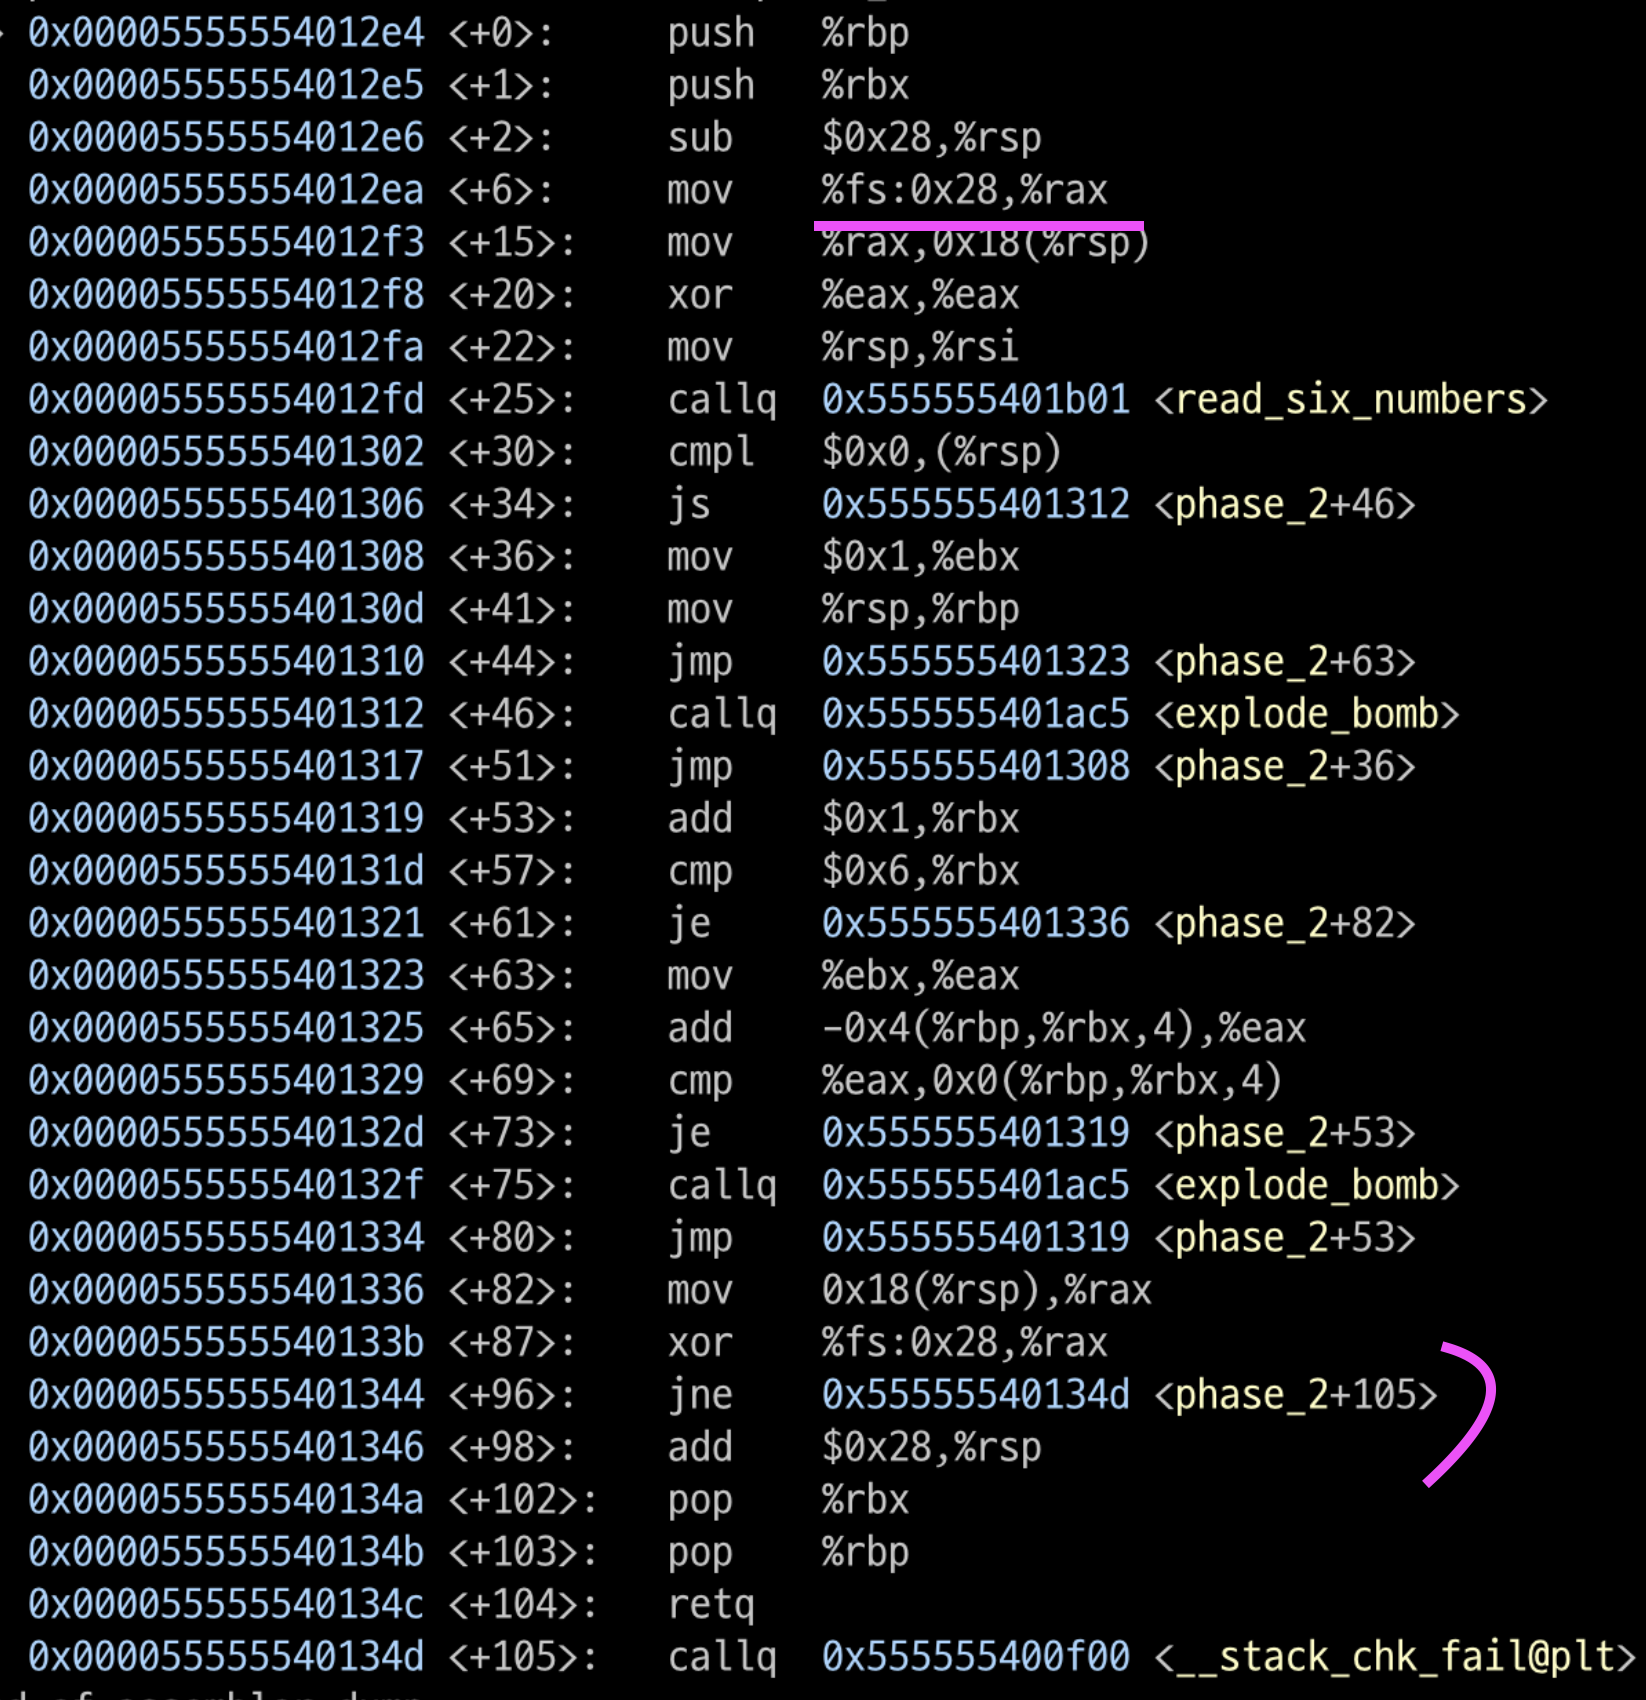Click the <+25> offset label
This screenshot has width=1646, height=1700.
point(511,400)
